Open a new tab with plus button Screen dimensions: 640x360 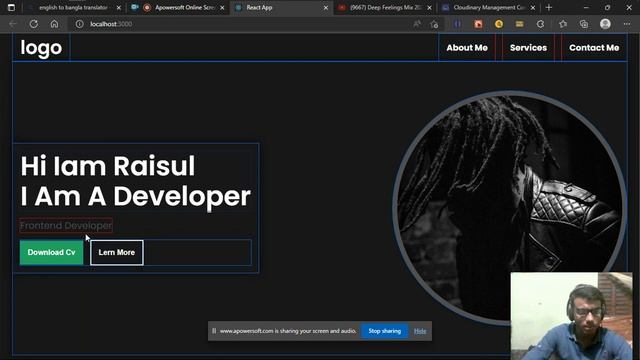[549, 7]
